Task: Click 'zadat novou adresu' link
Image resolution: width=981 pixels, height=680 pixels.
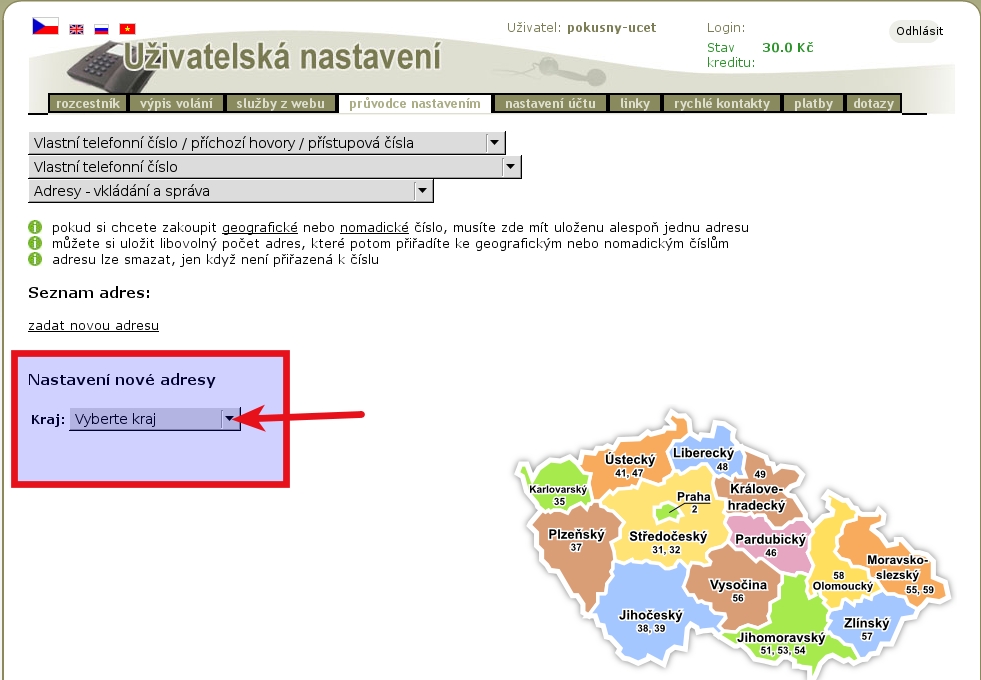Action: 93,325
